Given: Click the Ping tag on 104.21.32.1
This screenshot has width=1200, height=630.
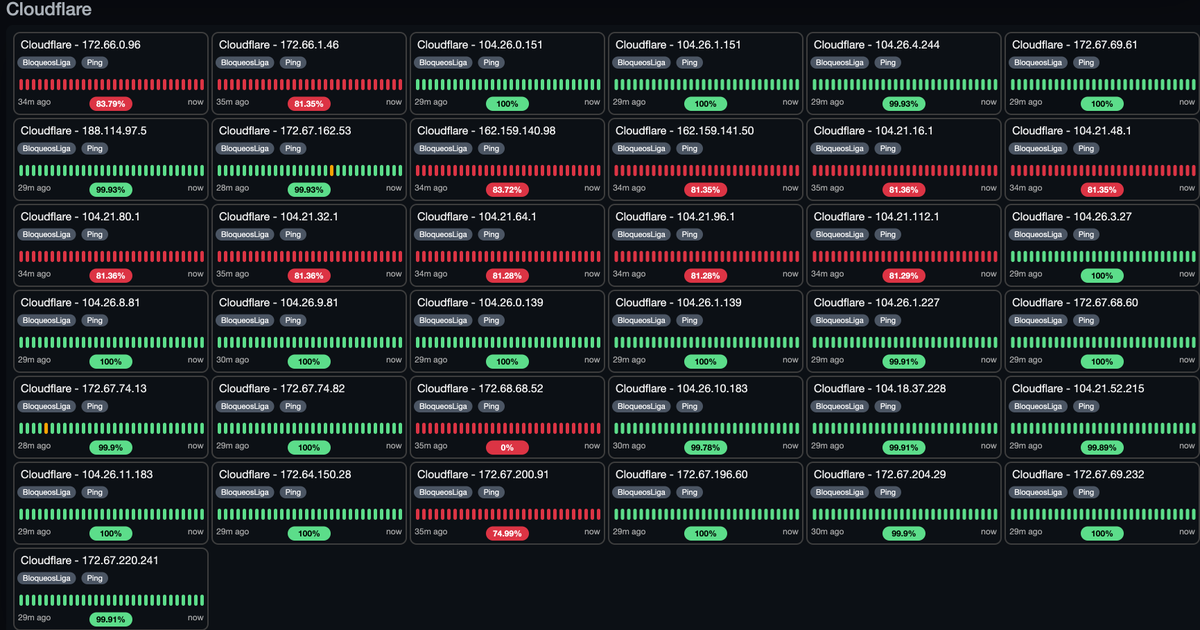Looking at the screenshot, I should coord(292,234).
